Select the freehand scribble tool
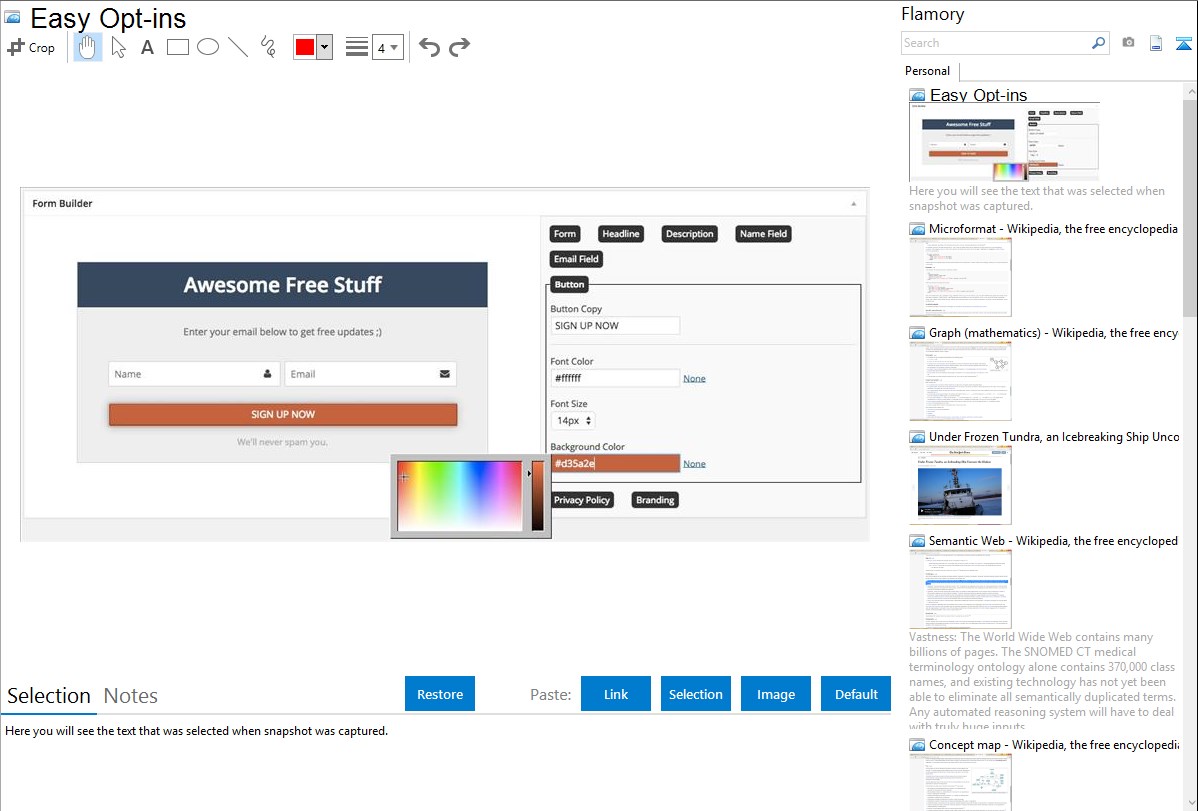This screenshot has height=811, width=1198. pos(268,47)
